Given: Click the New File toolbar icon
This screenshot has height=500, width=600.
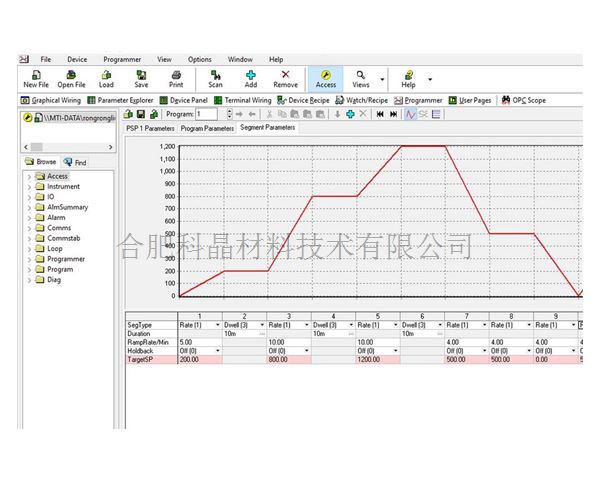Looking at the screenshot, I should 35,75.
